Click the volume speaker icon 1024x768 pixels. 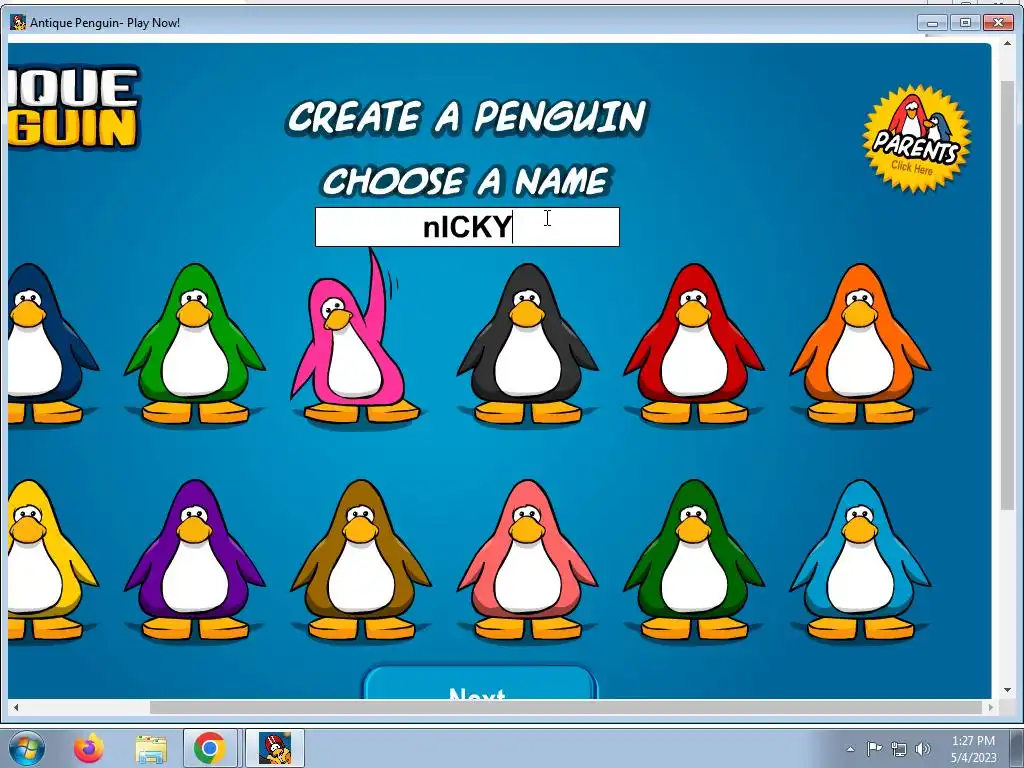[923, 749]
